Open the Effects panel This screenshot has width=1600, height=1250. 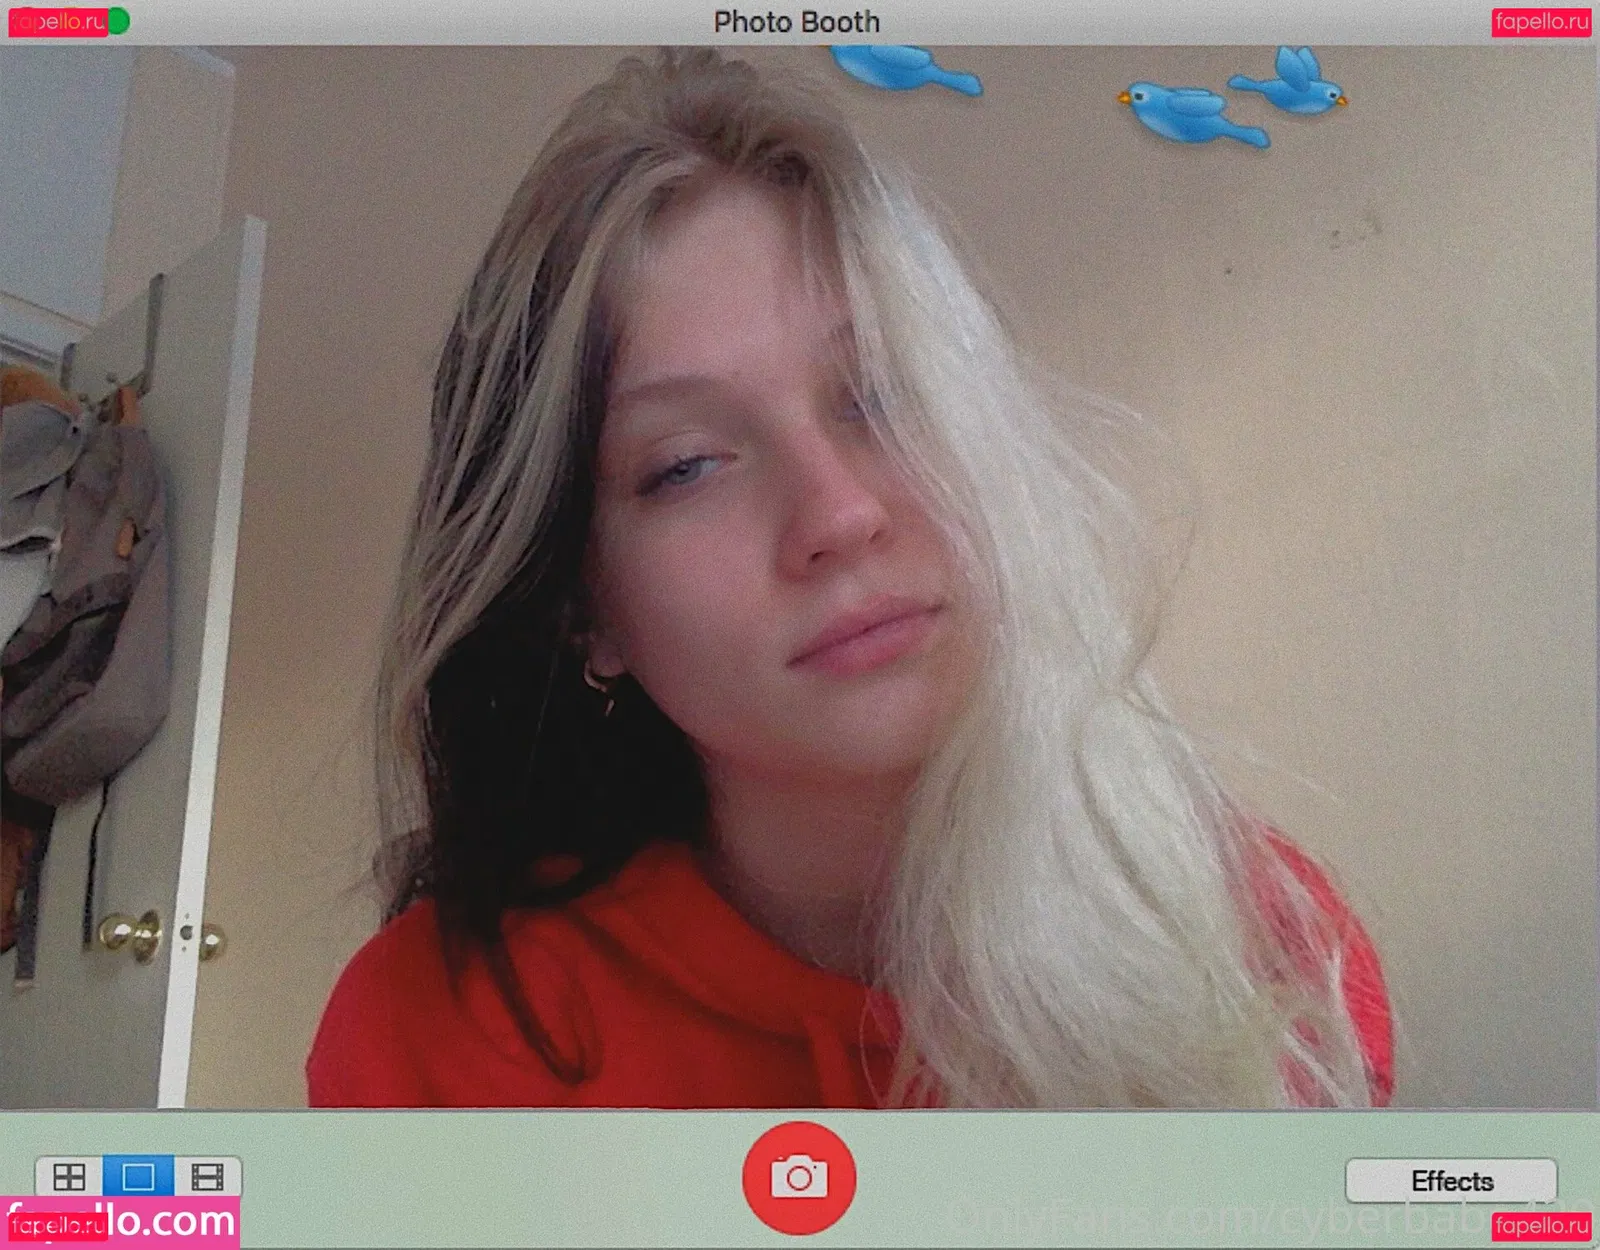point(1451,1181)
